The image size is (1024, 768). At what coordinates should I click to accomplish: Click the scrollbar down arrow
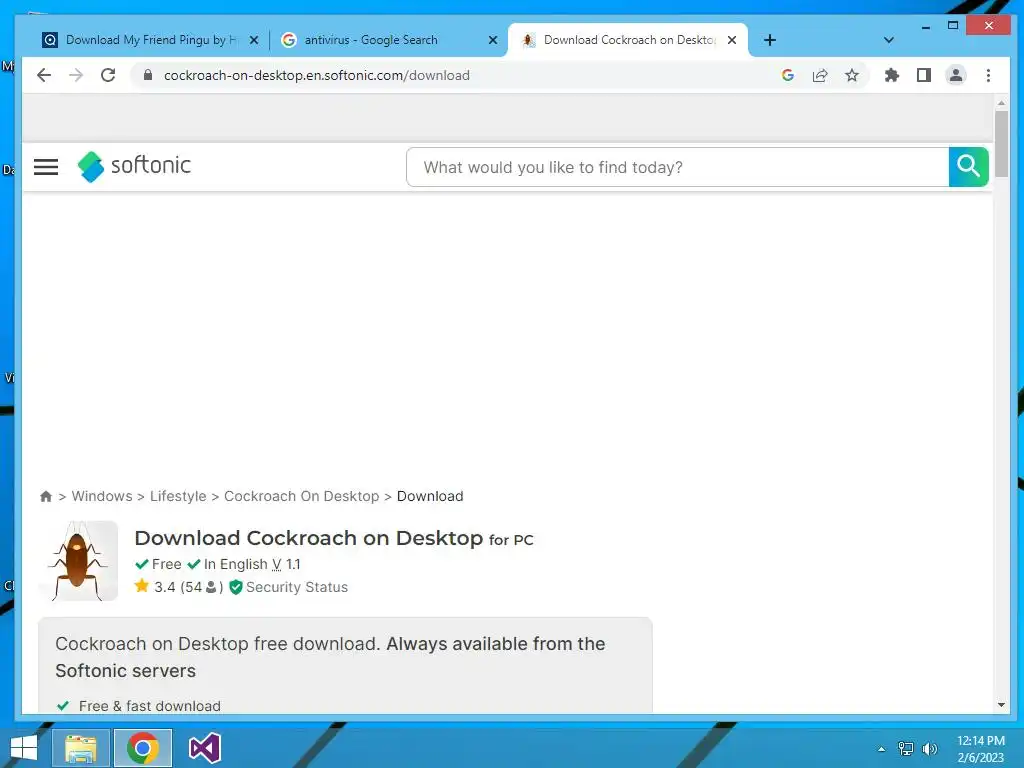click(1001, 705)
